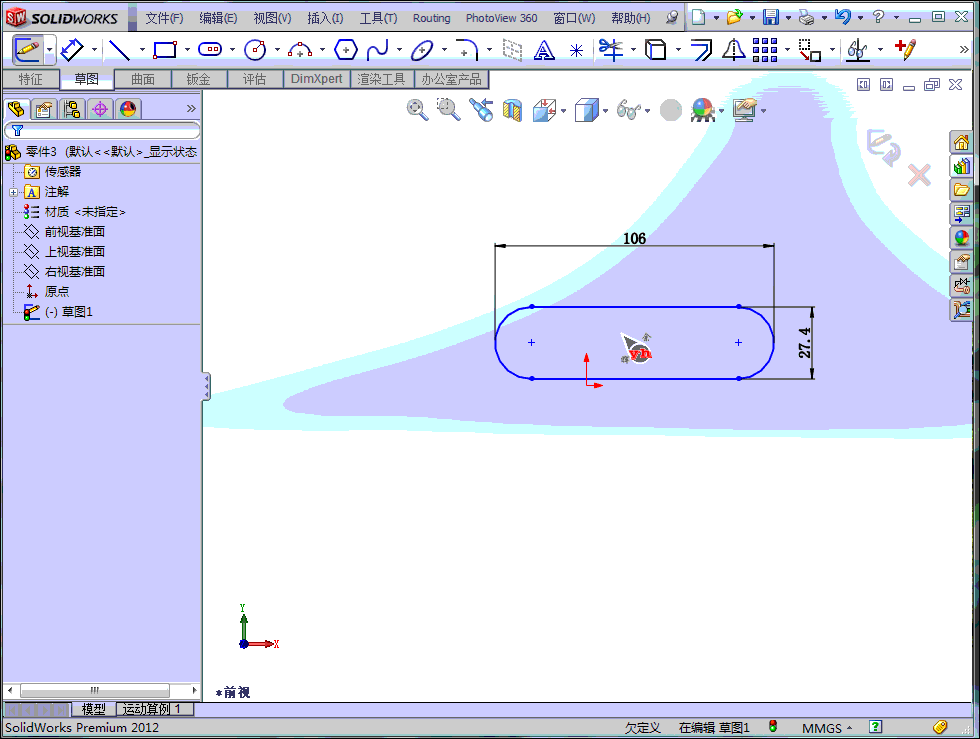980x739 pixels.
Task: Select the Rectangle sketch tool
Action: 165,49
